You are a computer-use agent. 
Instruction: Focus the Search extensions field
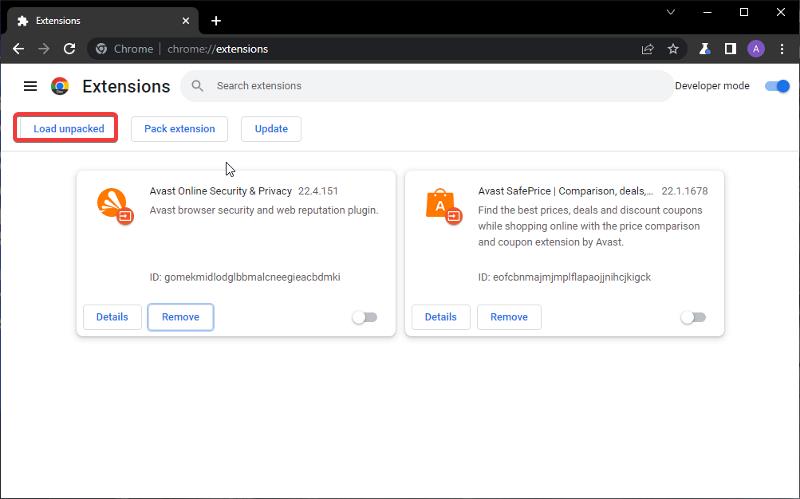[430, 86]
